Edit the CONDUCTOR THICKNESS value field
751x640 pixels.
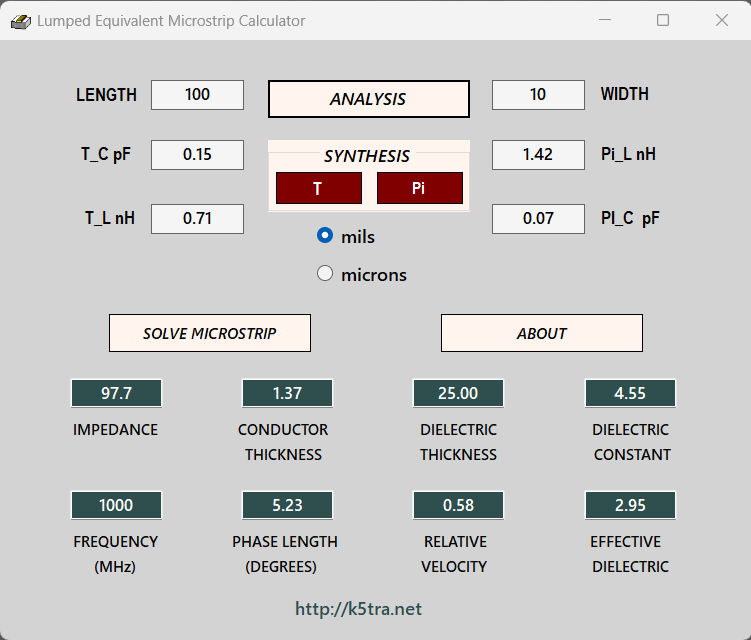tap(287, 393)
